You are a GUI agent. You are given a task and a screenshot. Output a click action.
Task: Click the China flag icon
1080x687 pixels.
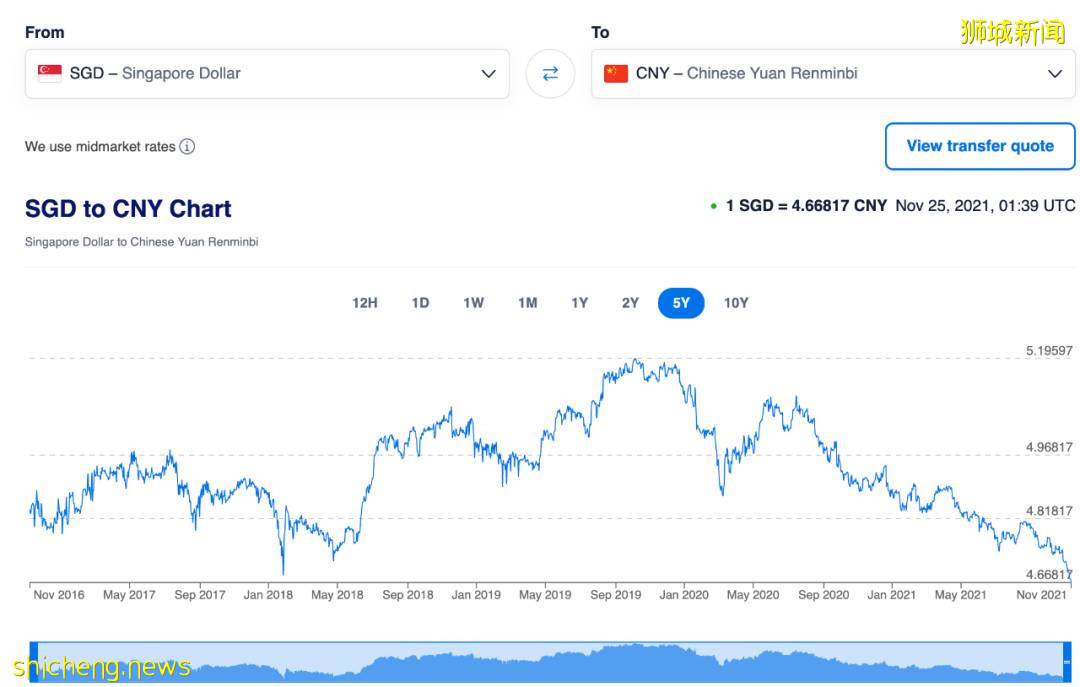click(616, 73)
